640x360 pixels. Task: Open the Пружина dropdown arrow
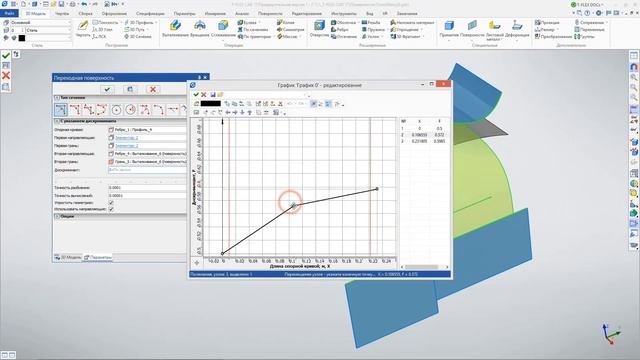point(387,29)
